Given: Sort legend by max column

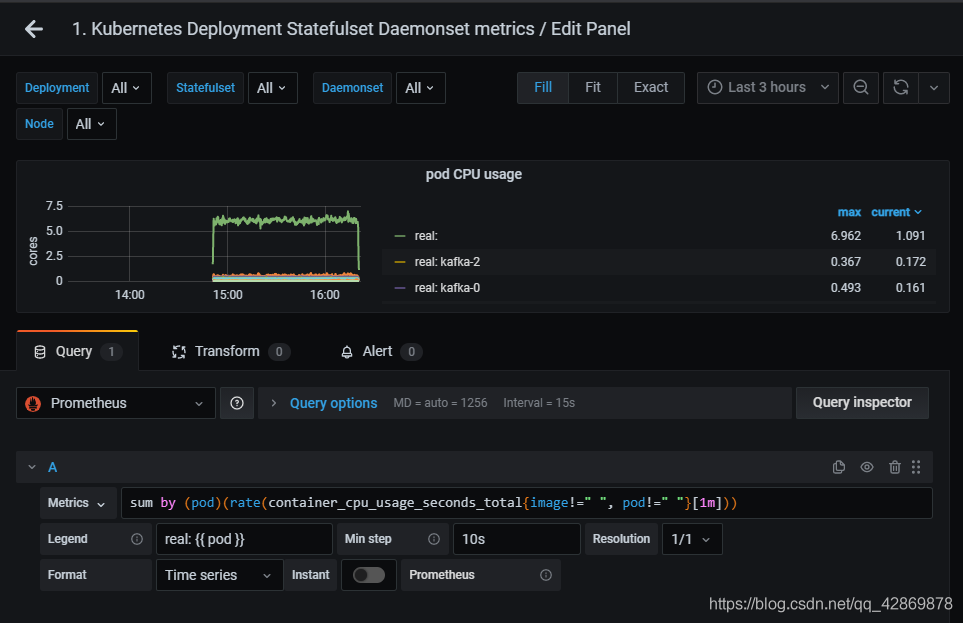Looking at the screenshot, I should (x=849, y=212).
